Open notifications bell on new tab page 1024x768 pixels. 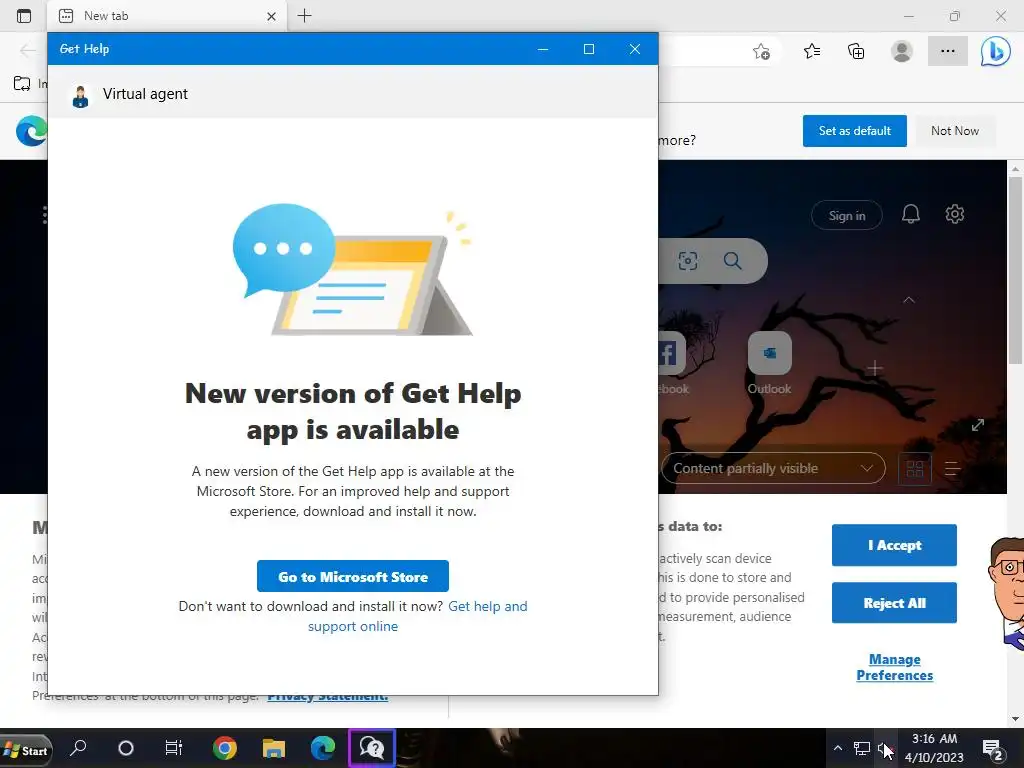[910, 214]
